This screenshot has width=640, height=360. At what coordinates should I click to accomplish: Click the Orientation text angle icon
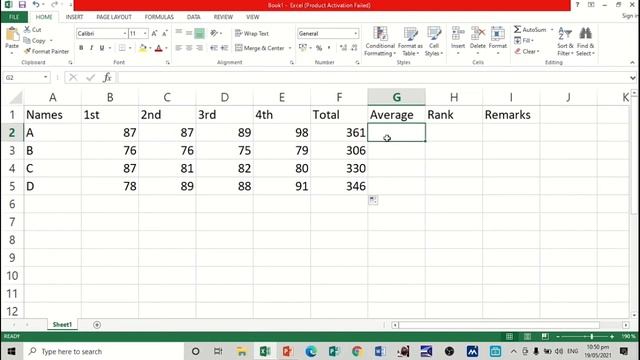[x=214, y=33]
